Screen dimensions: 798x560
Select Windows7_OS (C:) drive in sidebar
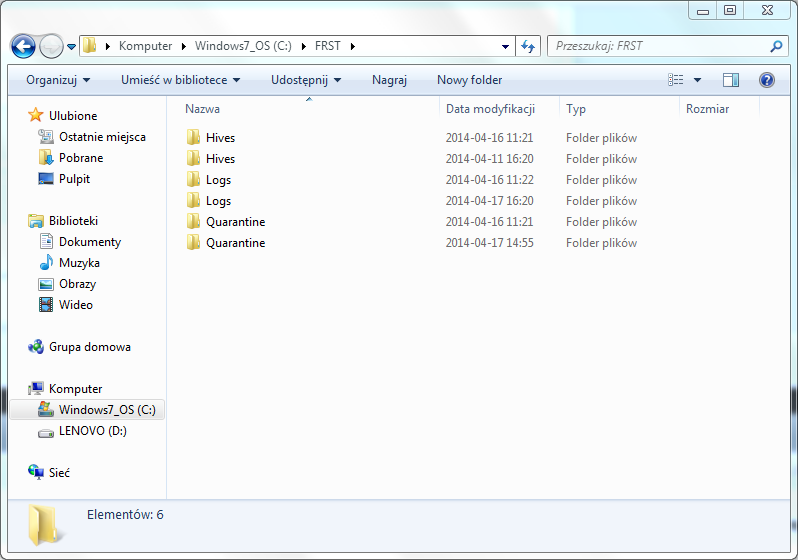tap(87, 410)
